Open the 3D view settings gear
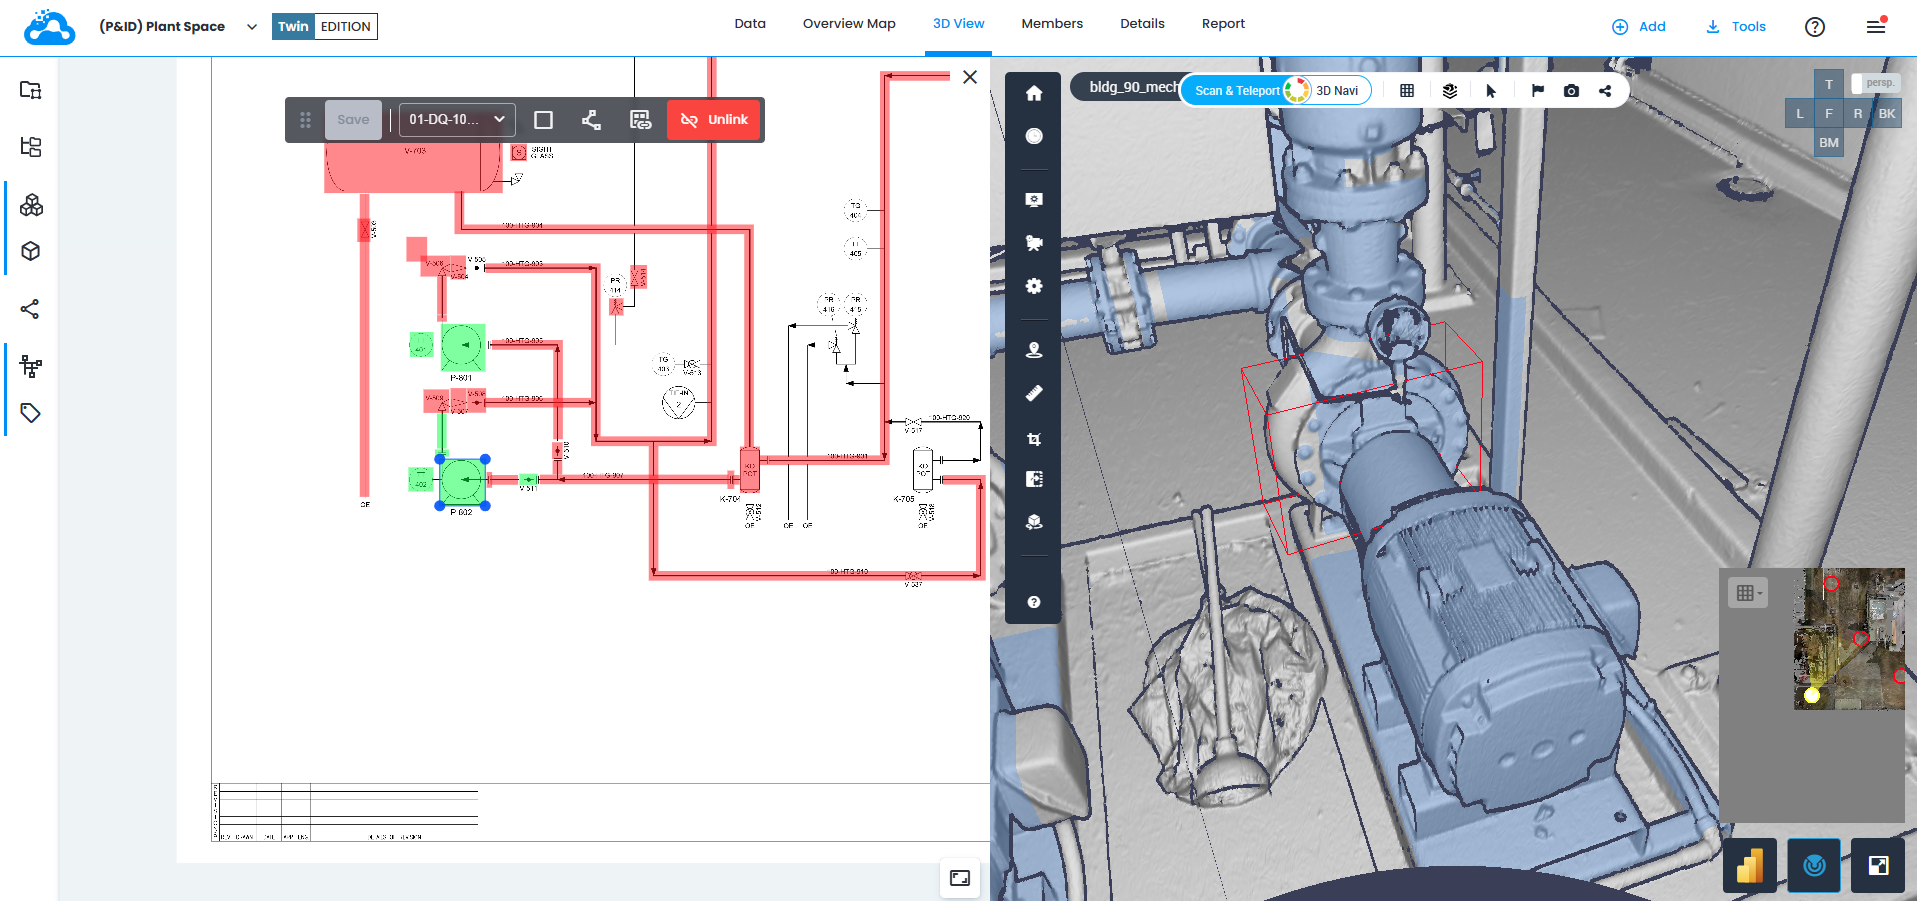Image resolution: width=1917 pixels, height=901 pixels. (x=1033, y=286)
